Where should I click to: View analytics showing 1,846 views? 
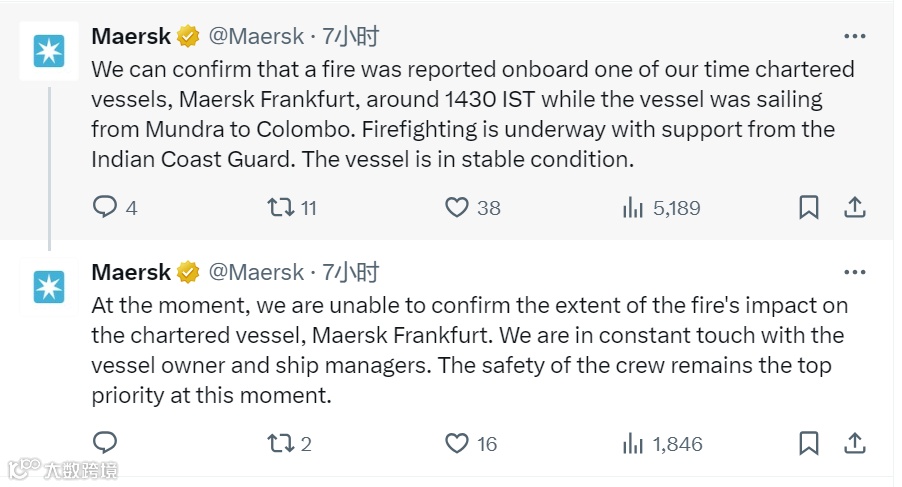pyautogui.click(x=633, y=443)
